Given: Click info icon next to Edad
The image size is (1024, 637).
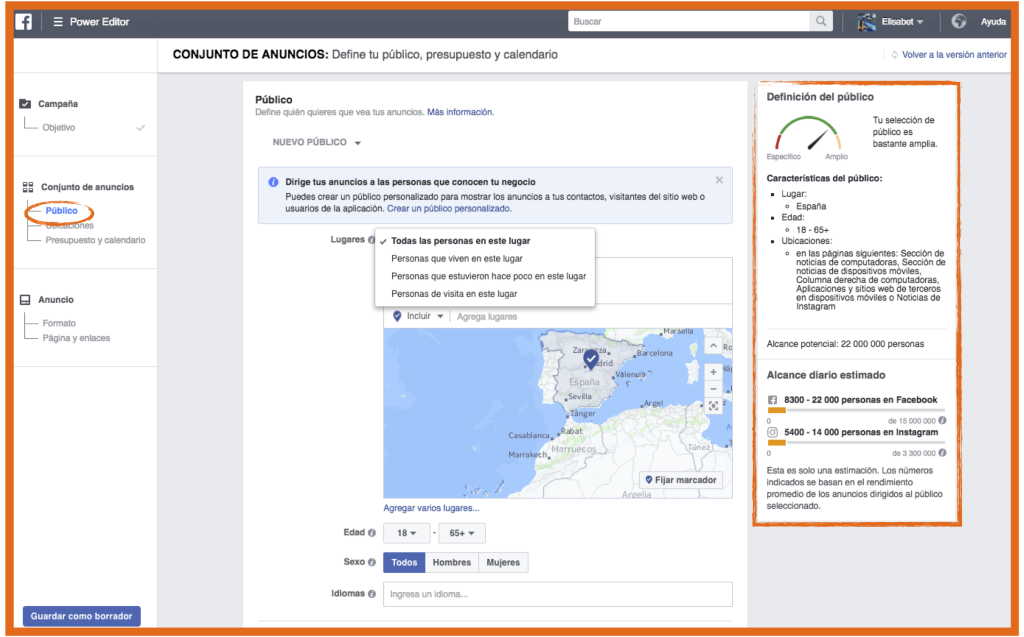Looking at the screenshot, I should tap(371, 533).
